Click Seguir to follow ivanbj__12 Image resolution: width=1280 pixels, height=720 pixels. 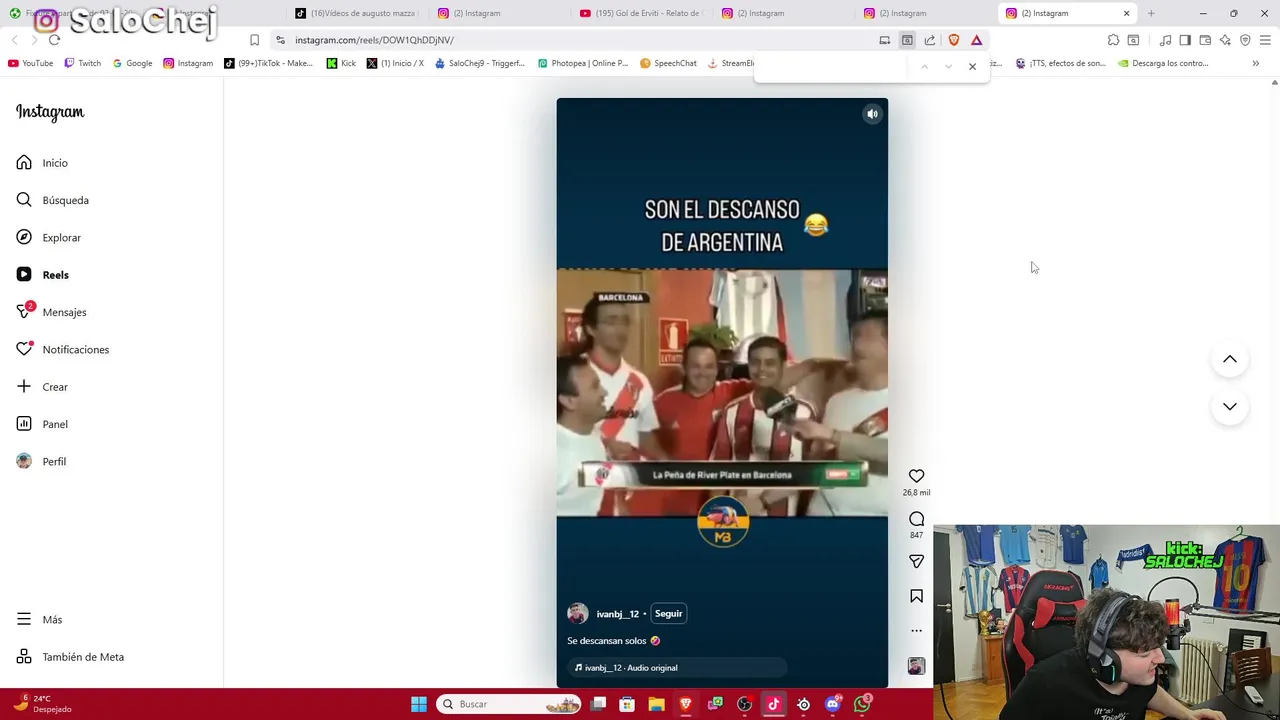(668, 614)
